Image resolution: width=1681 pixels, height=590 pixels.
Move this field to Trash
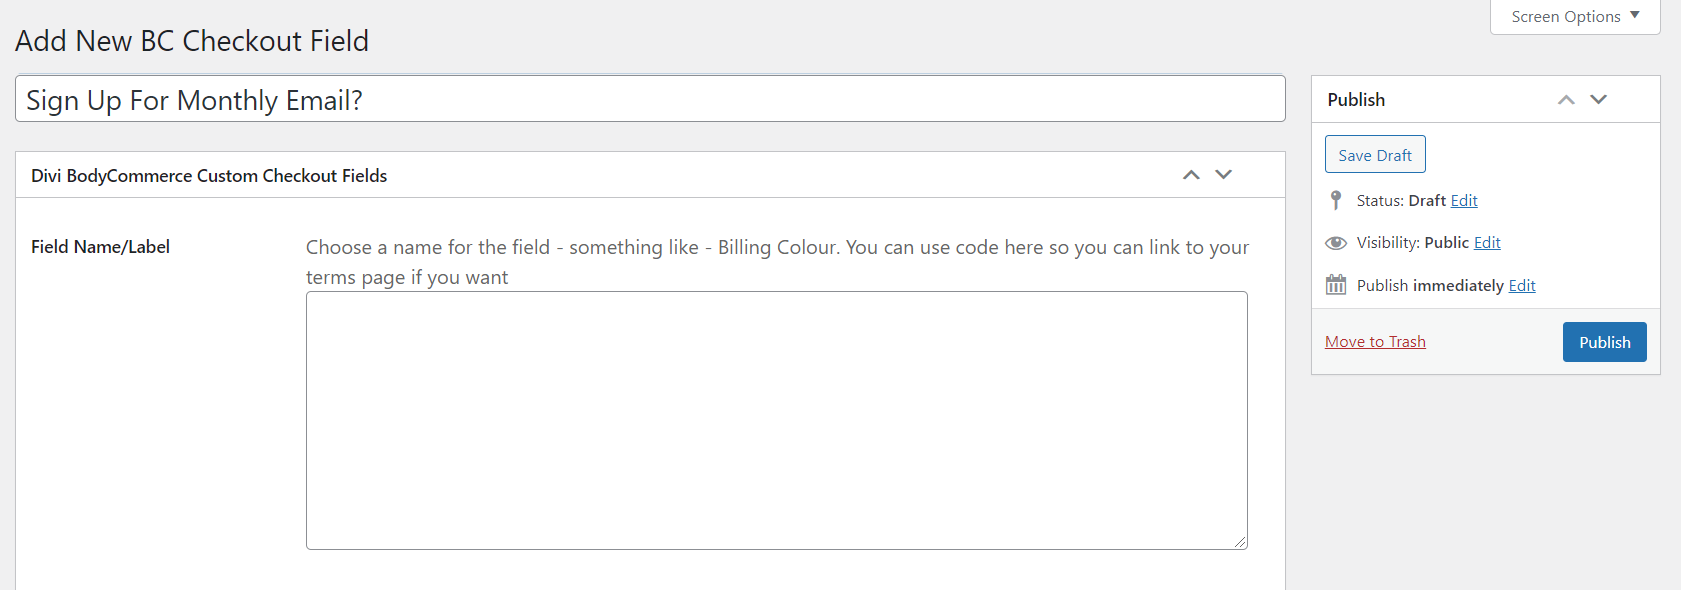coord(1375,342)
